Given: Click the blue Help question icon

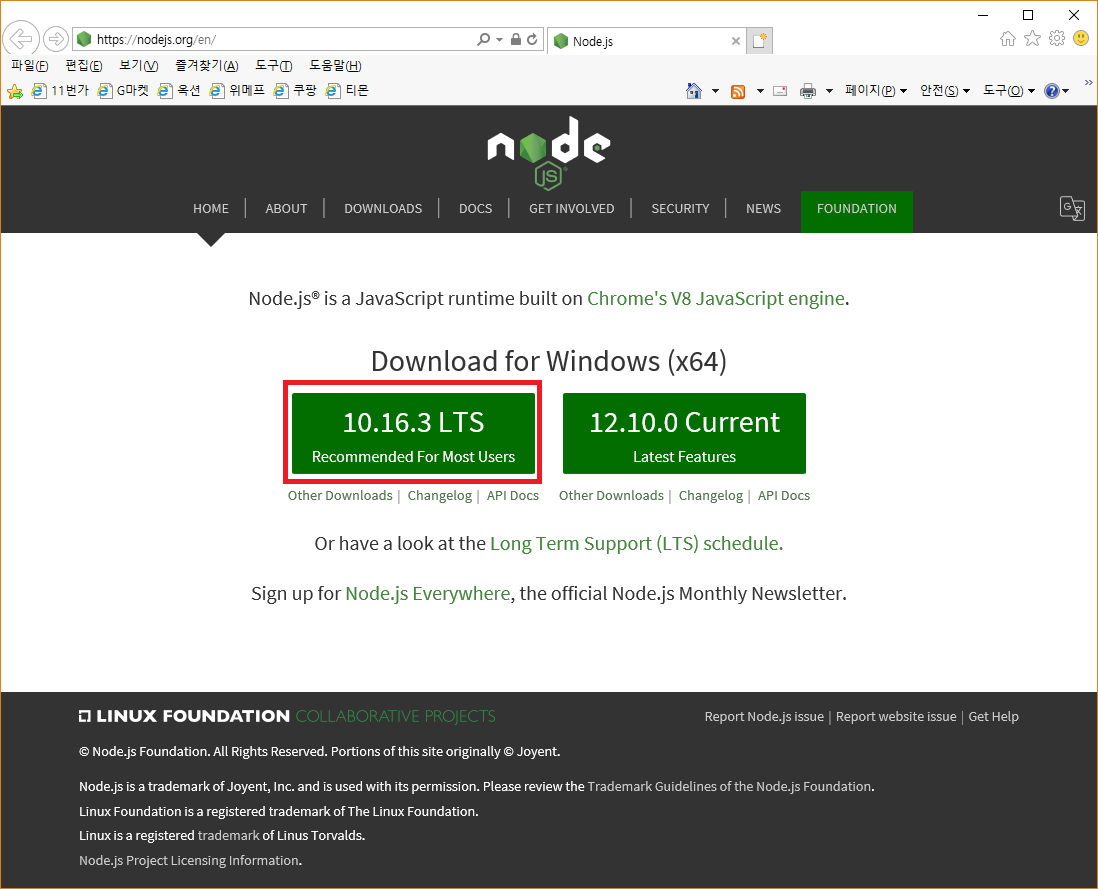Looking at the screenshot, I should [x=1052, y=91].
